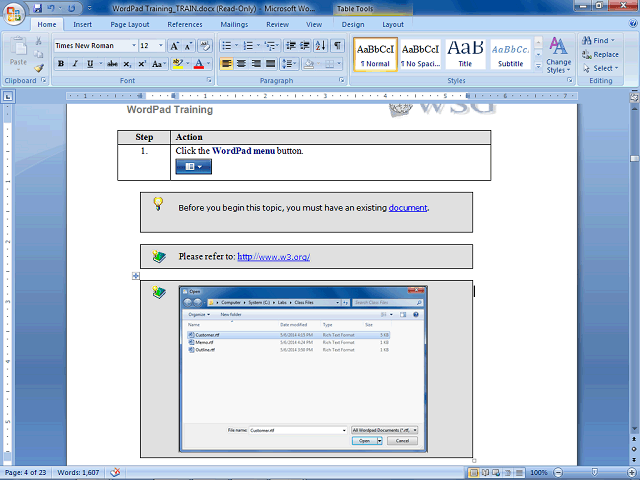Click the Words: 1,607 status bar
The image size is (640, 480).
coord(78,473)
